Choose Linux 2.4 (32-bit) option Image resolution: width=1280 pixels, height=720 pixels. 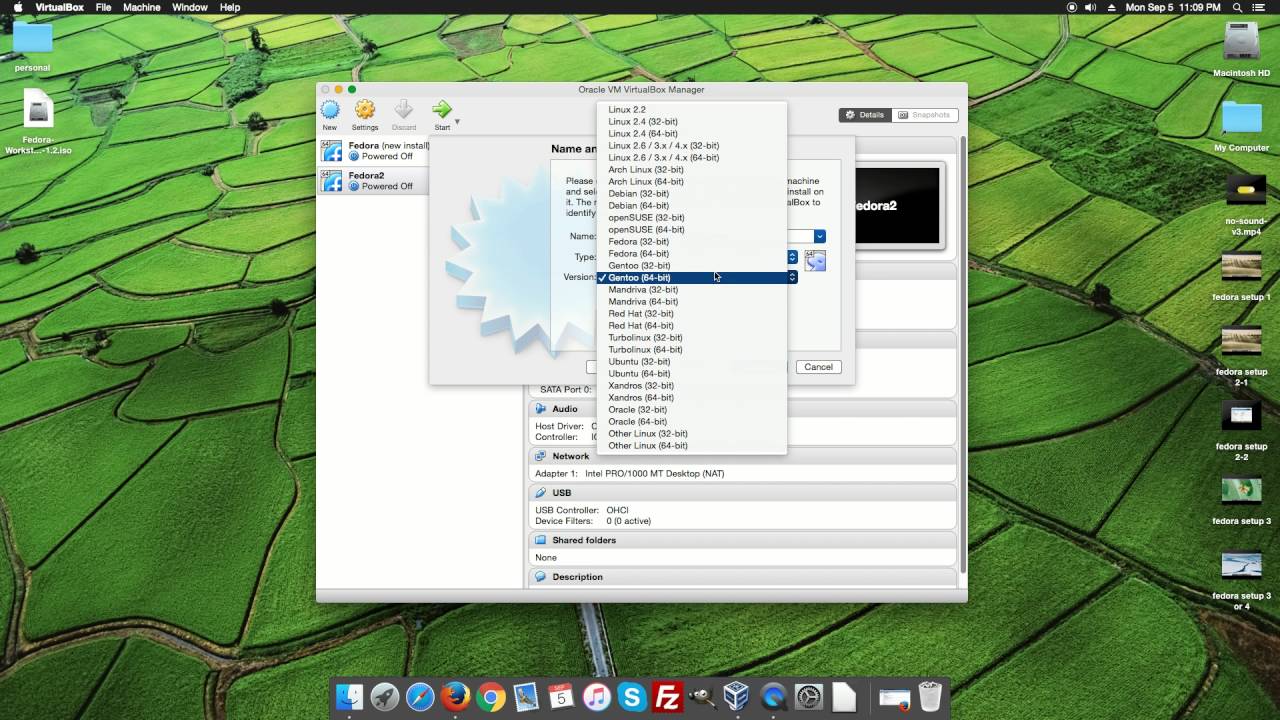pyautogui.click(x=691, y=121)
